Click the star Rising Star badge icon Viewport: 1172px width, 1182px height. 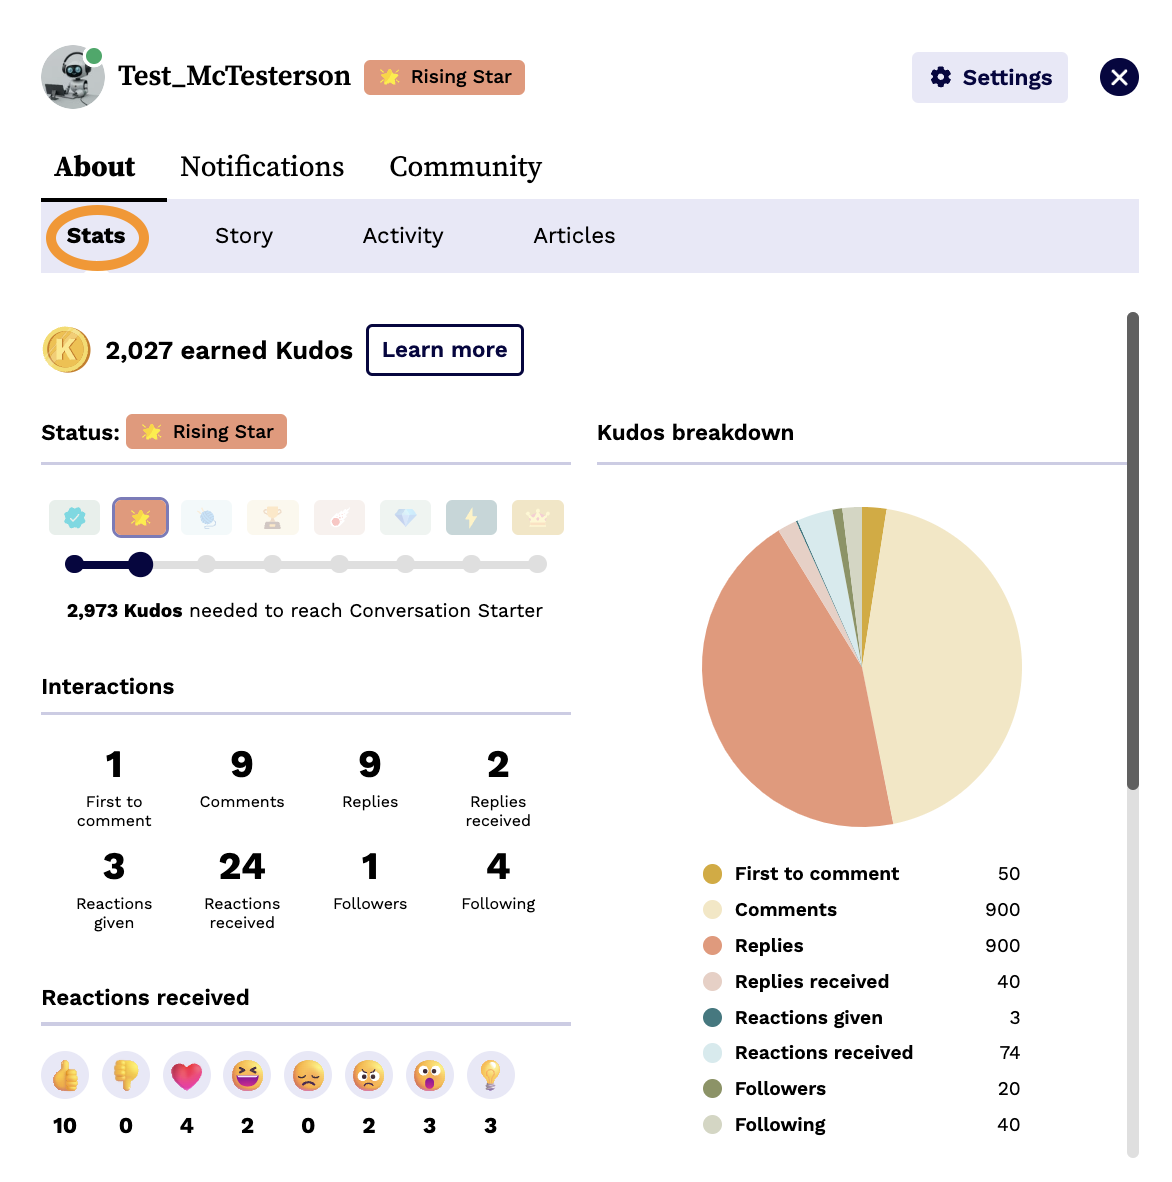[x=140, y=517]
